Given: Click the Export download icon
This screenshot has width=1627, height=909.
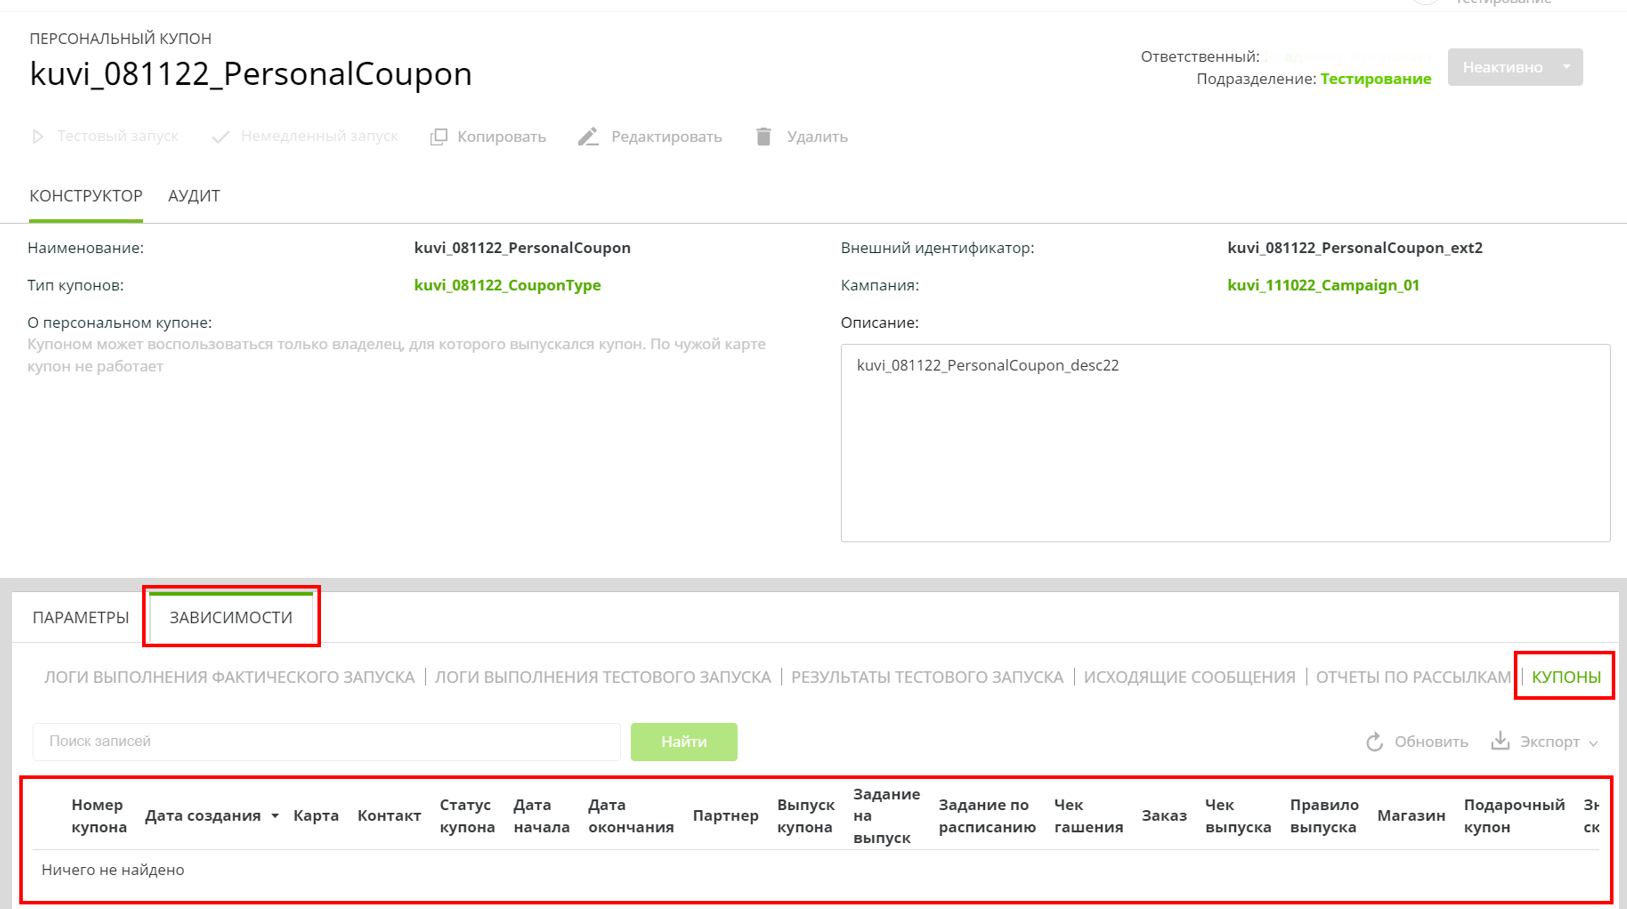Looking at the screenshot, I should coord(1500,741).
